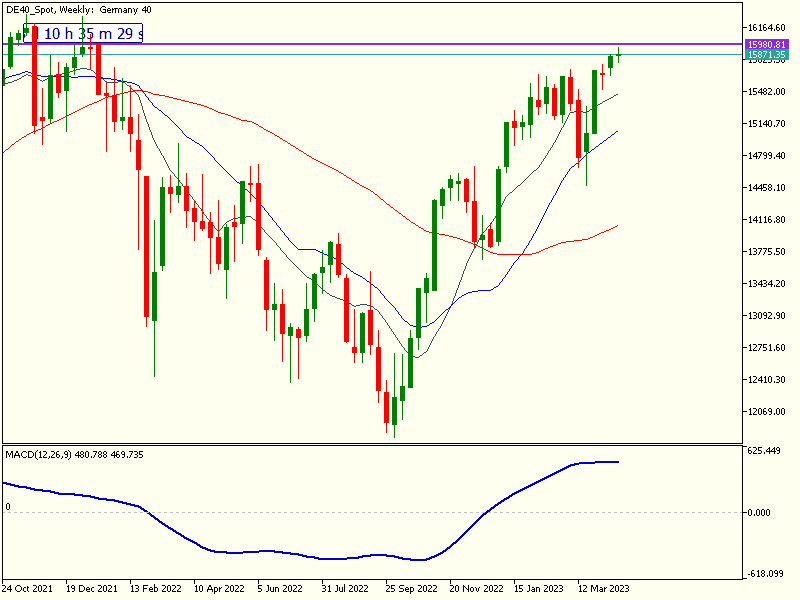Image resolution: width=800 pixels, height=600 pixels.
Task: Click the MACD(12,26,9) indicator label
Action: click(75, 455)
